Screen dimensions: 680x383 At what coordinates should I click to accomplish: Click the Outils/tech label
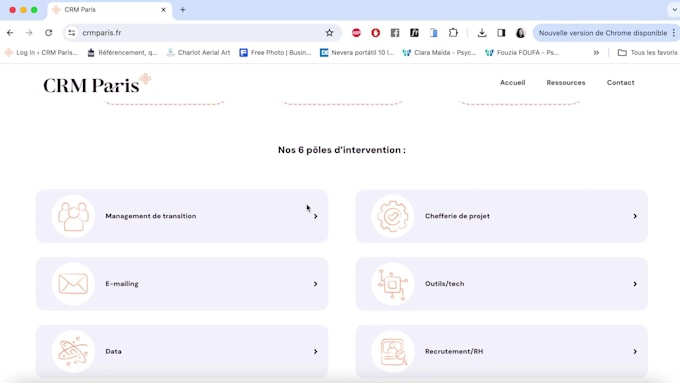click(445, 284)
